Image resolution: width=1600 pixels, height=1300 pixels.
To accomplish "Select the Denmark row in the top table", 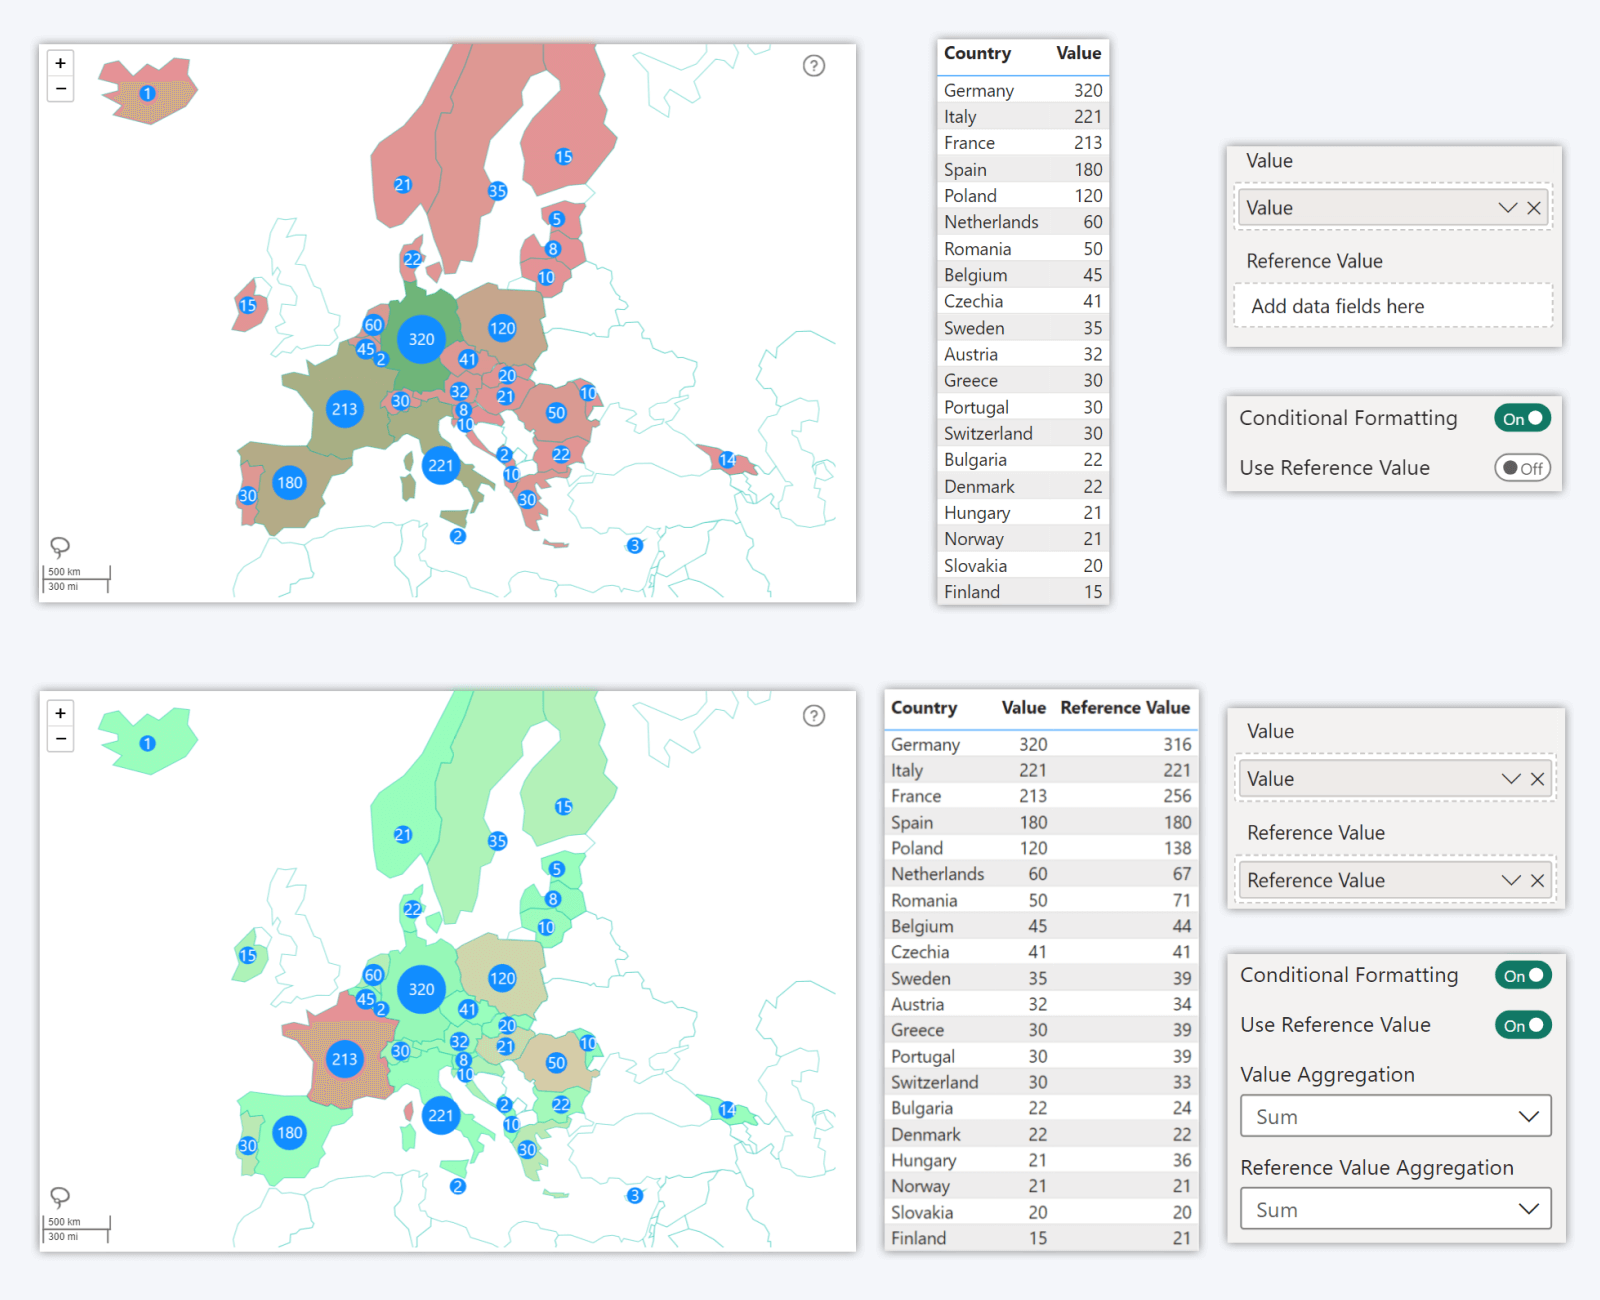I will (x=1023, y=486).
